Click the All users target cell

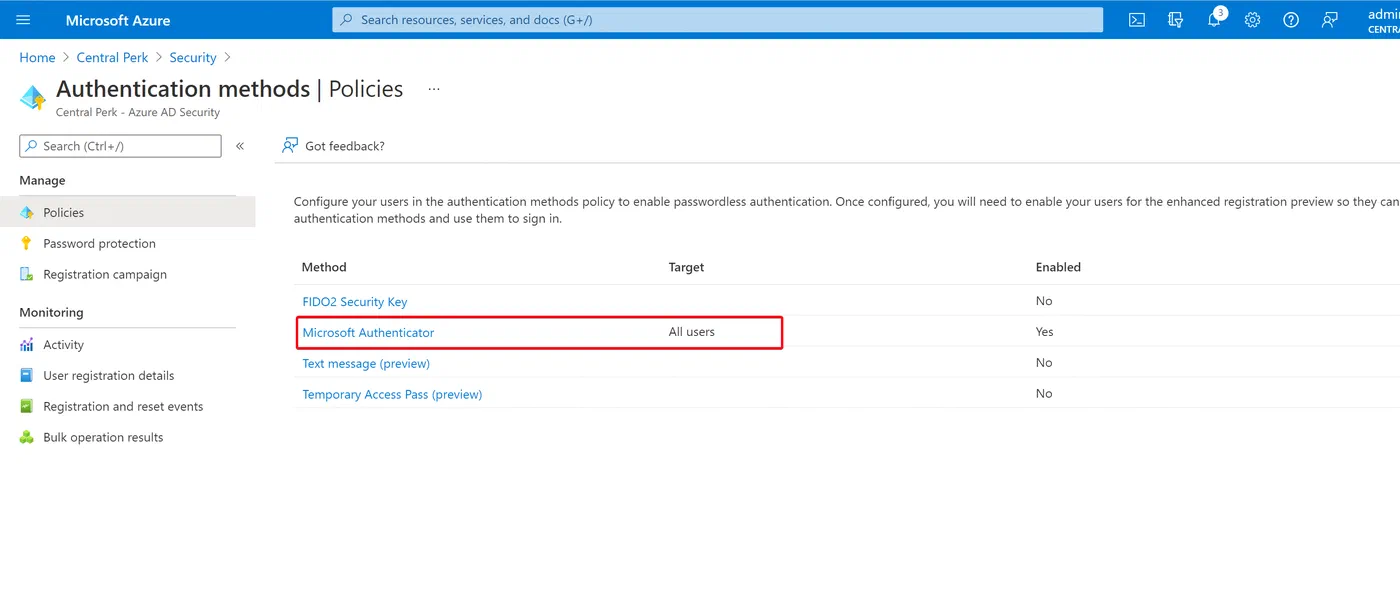pos(692,332)
